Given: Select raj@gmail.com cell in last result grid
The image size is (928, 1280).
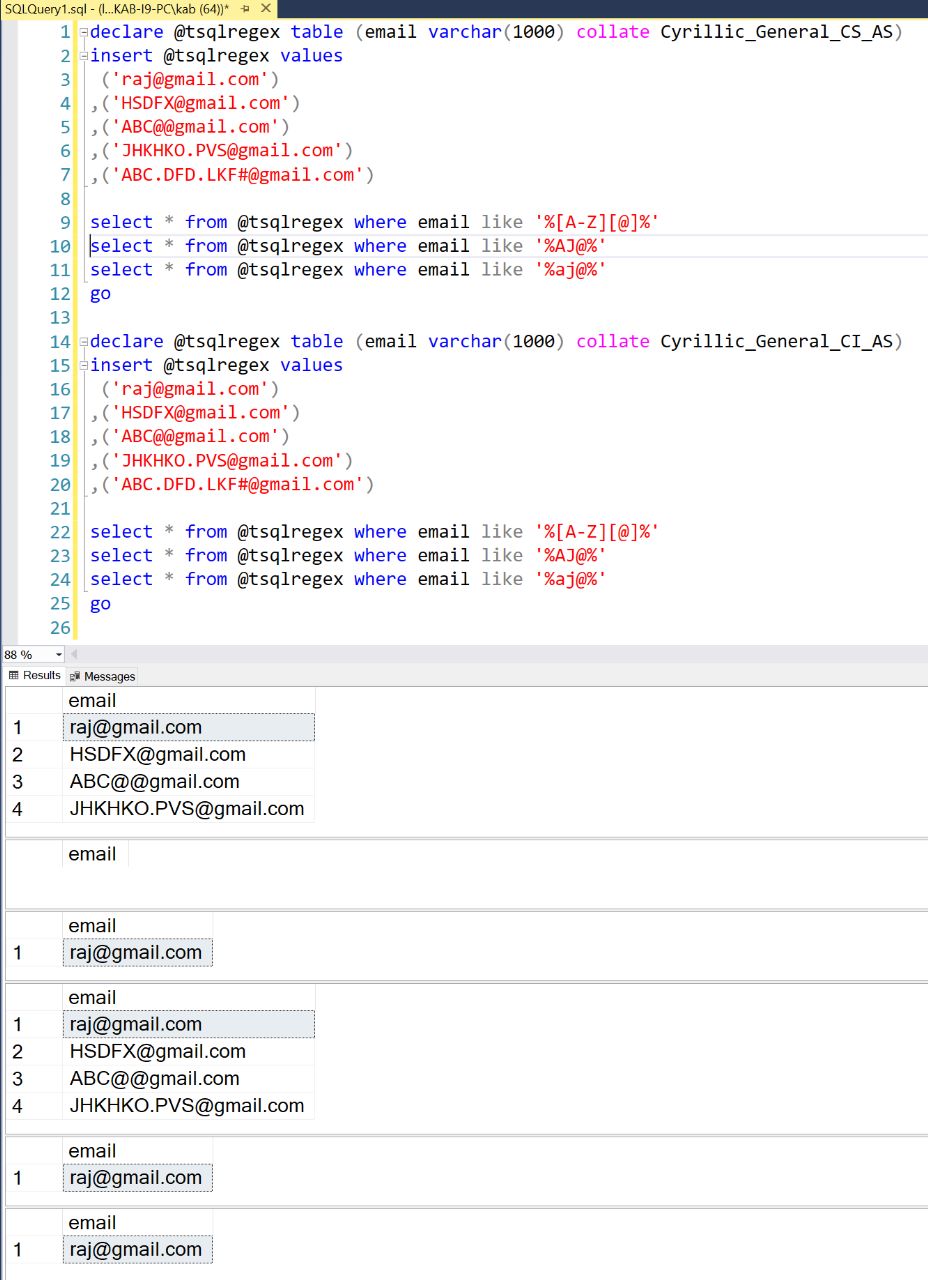Looking at the screenshot, I should click(x=137, y=1250).
